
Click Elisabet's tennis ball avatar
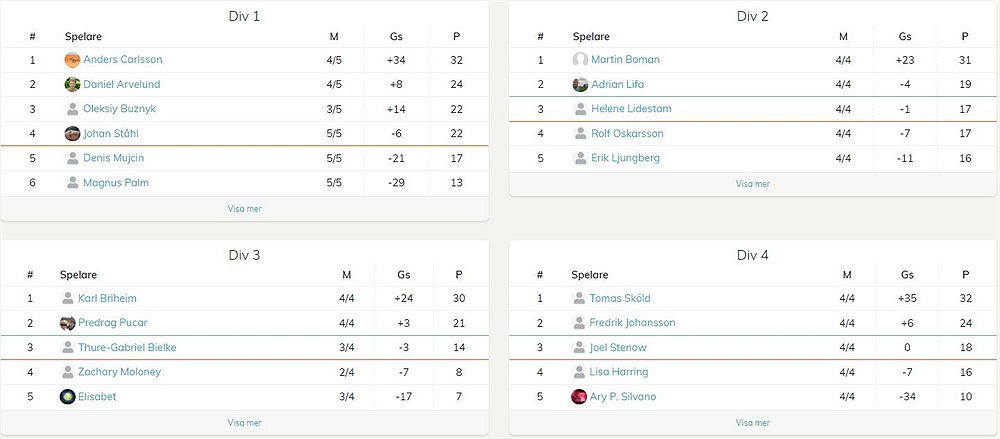pos(68,397)
